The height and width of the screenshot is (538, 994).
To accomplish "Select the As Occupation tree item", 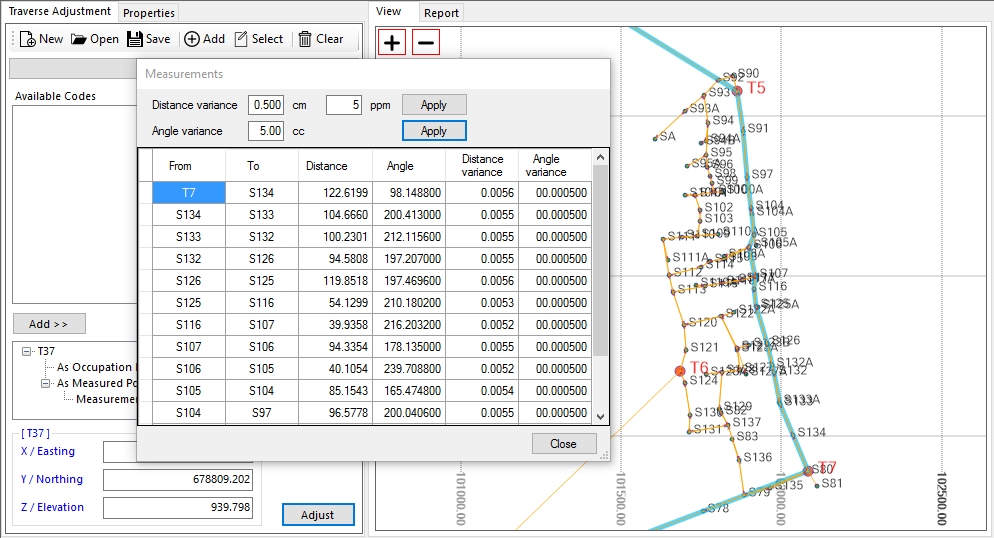I will [94, 367].
